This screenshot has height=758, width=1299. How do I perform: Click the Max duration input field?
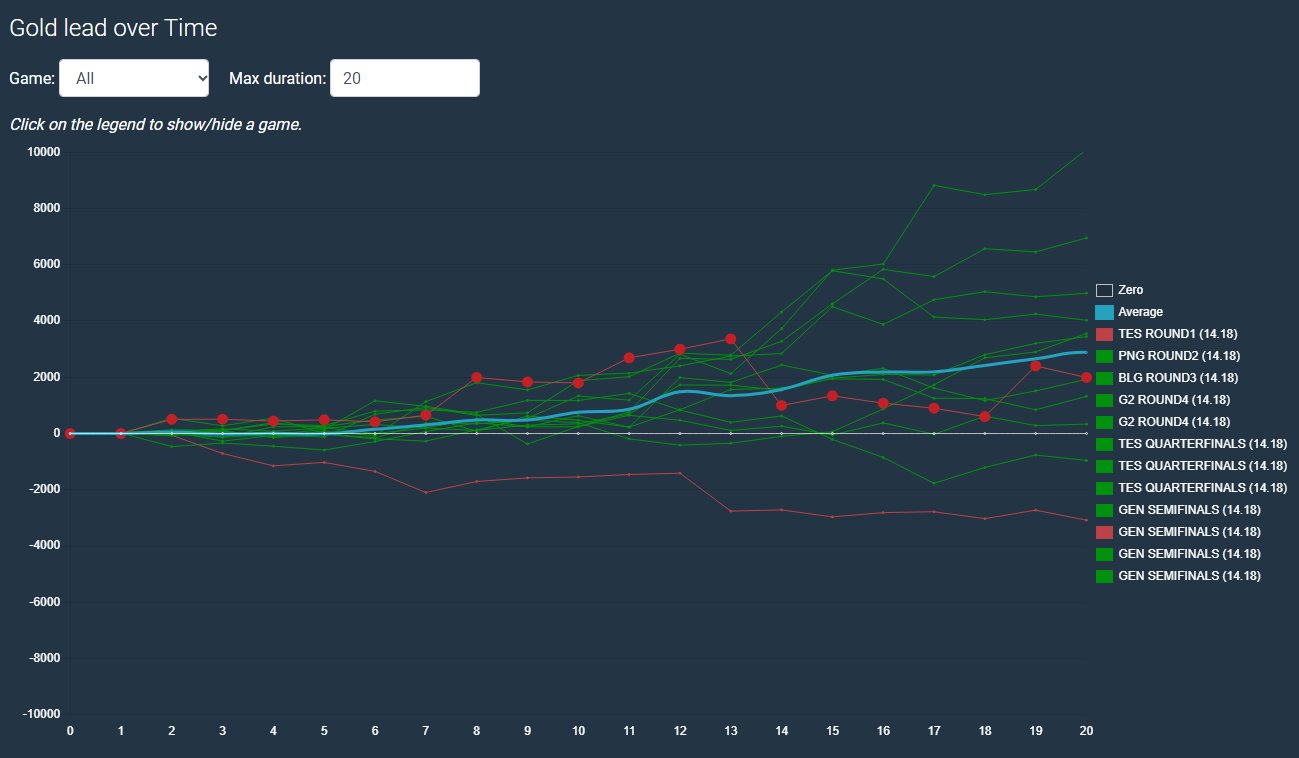coord(405,78)
